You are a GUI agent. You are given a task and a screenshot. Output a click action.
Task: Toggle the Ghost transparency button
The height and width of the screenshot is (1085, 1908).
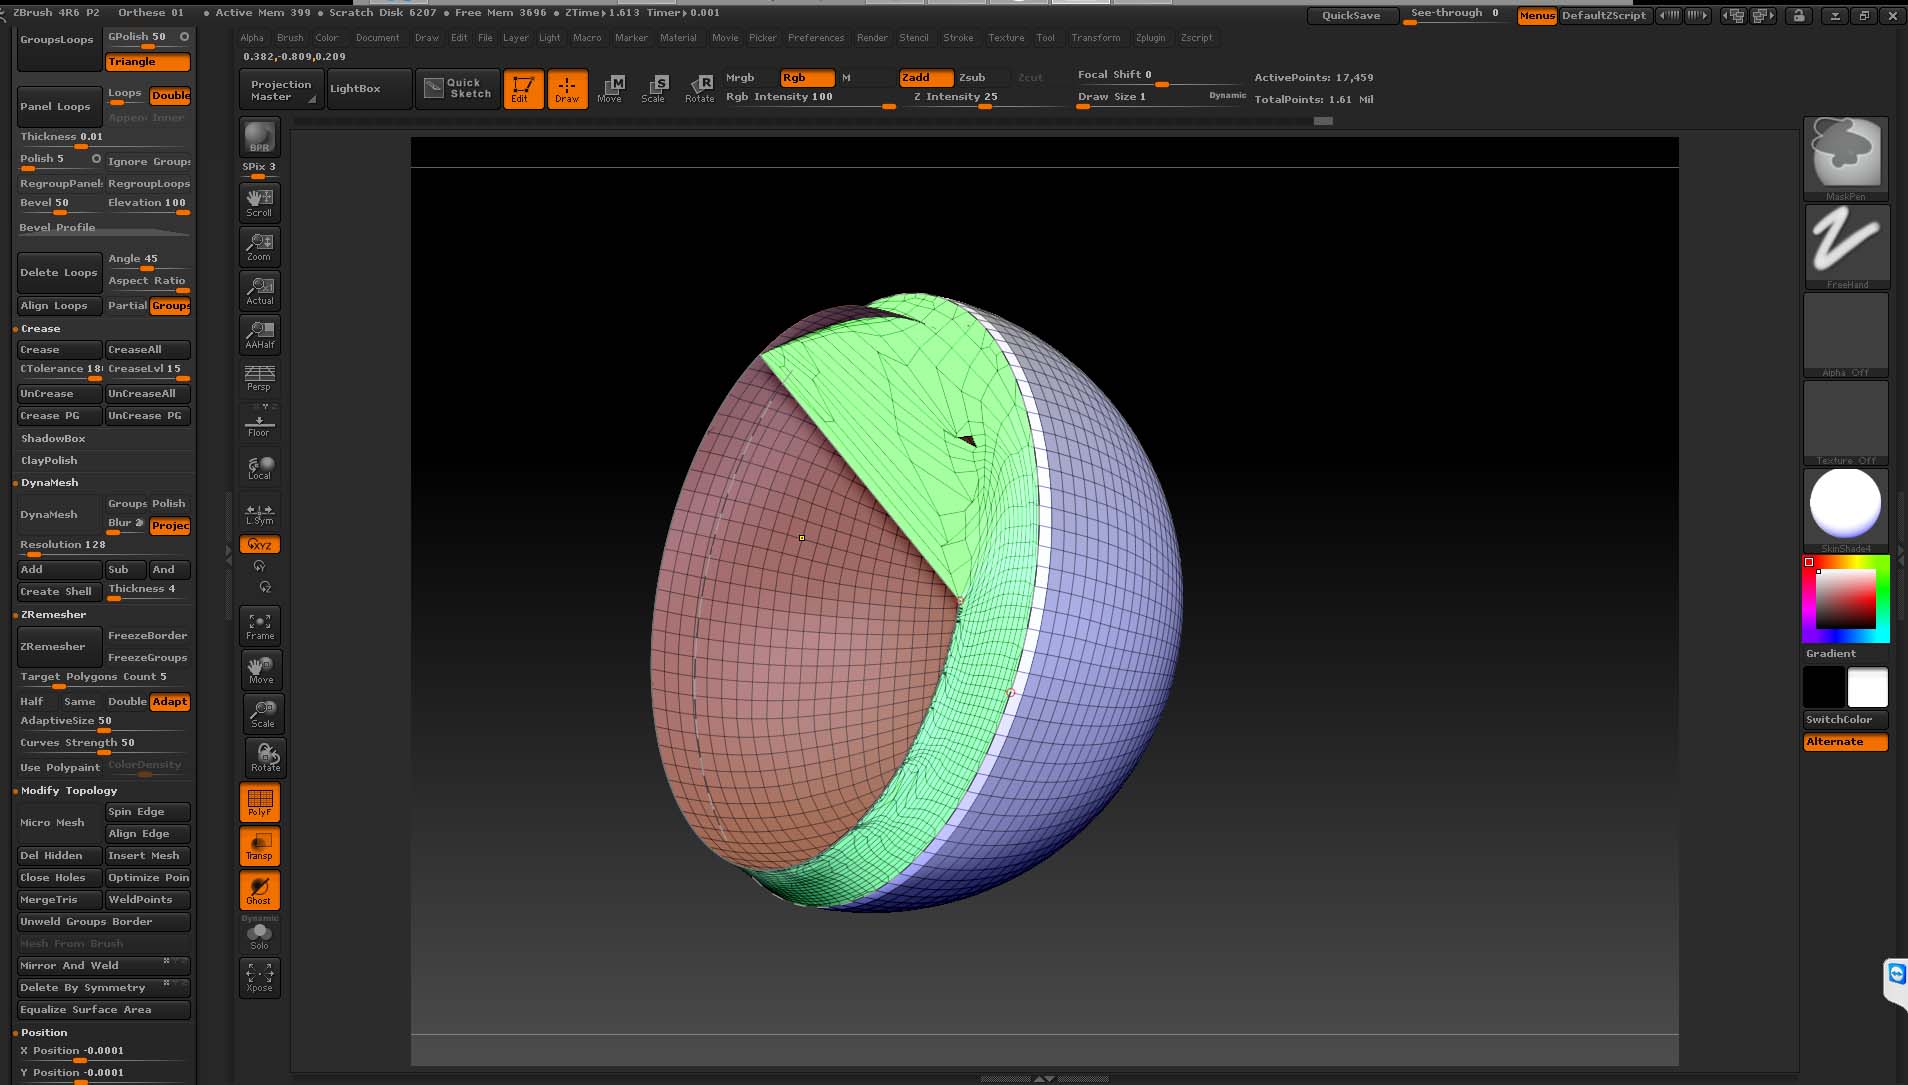tap(259, 890)
